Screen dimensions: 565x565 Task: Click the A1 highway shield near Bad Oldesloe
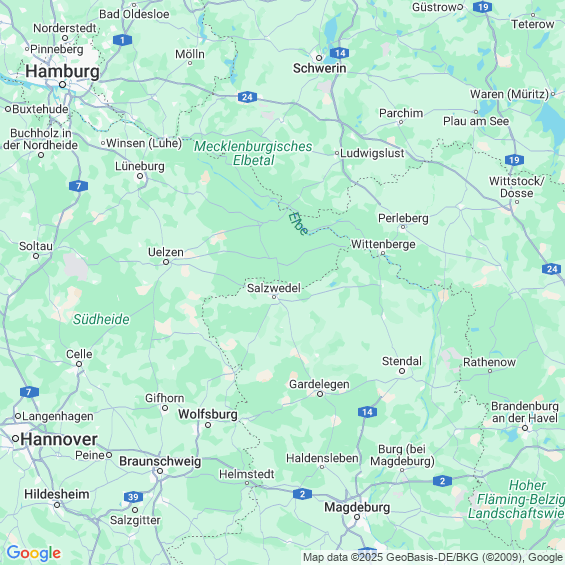(x=122, y=40)
